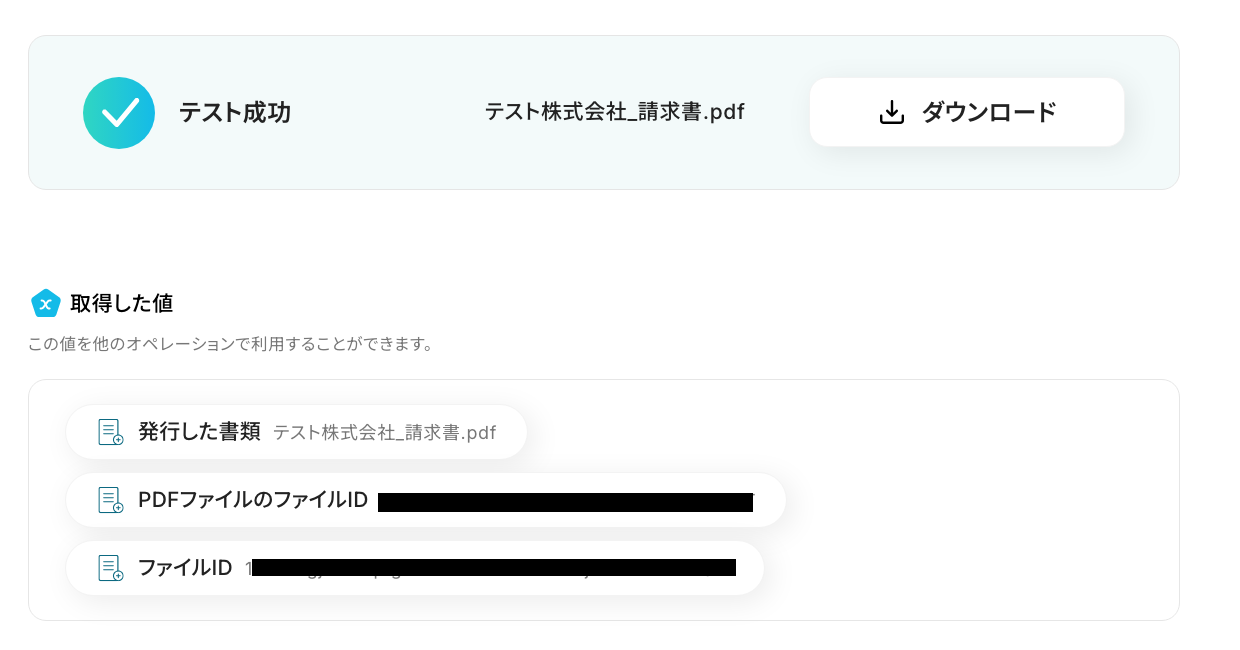Click the ダウンロード label text
The height and width of the screenshot is (650, 1240).
[x=989, y=113]
